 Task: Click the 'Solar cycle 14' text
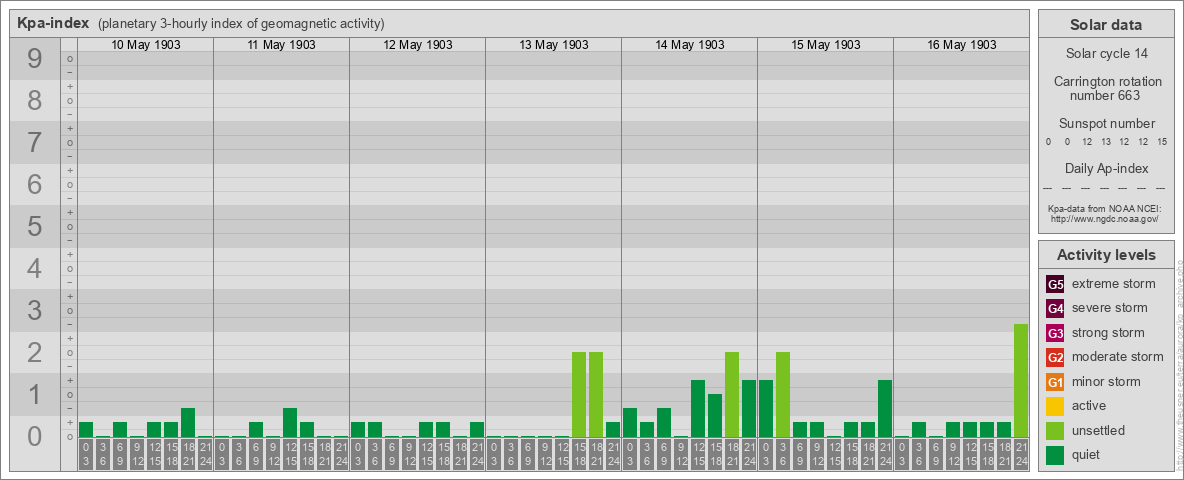[1106, 54]
